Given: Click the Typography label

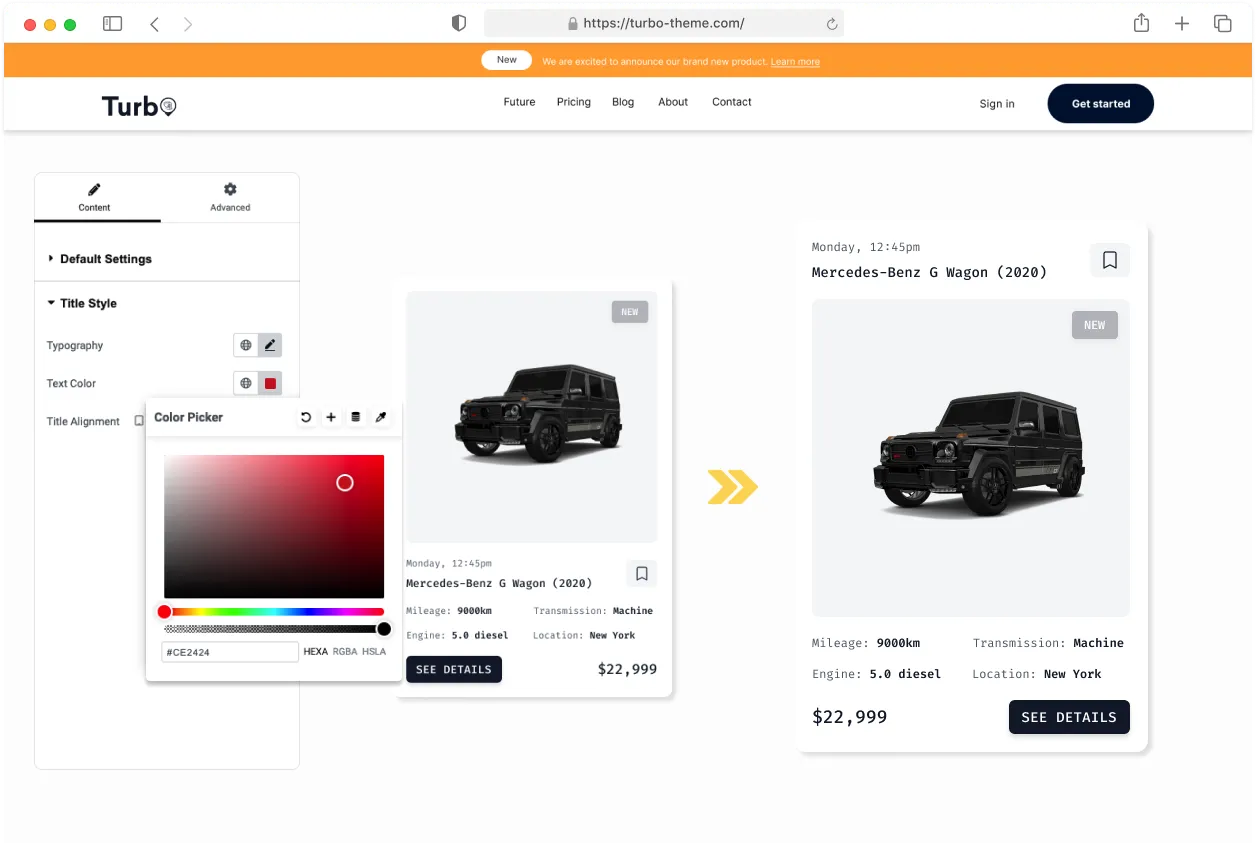Looking at the screenshot, I should click(x=75, y=345).
